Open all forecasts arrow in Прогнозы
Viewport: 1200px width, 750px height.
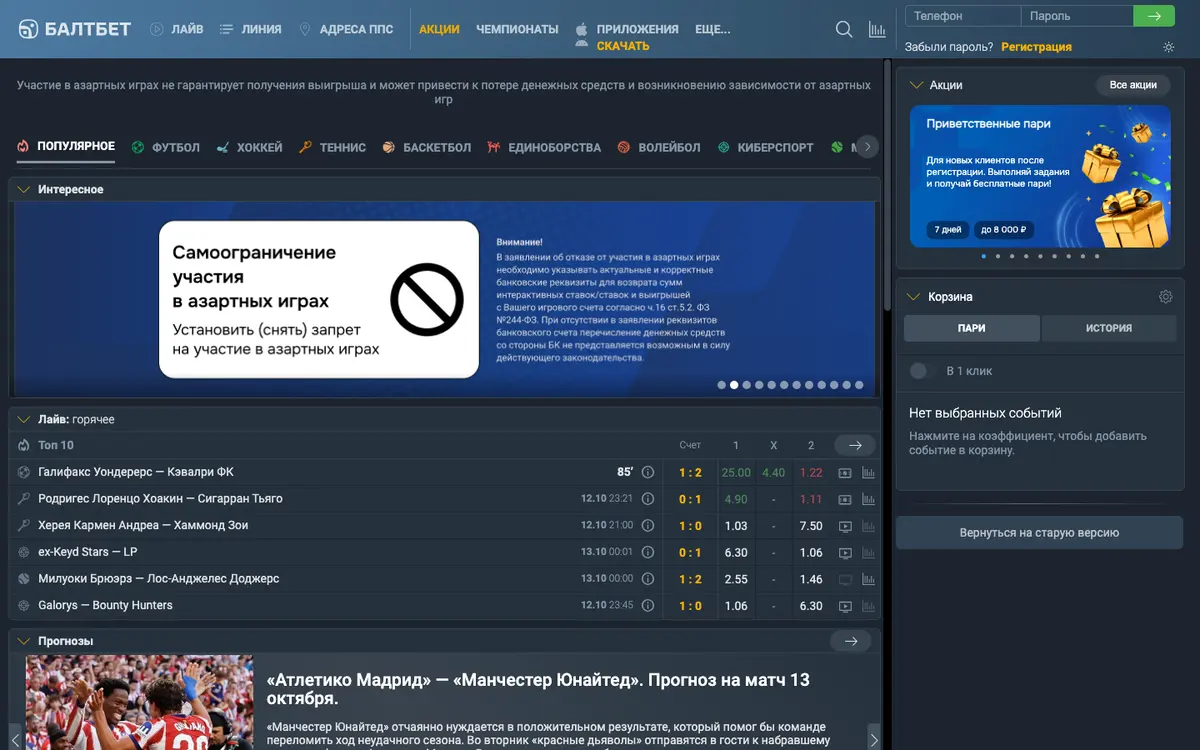(x=851, y=641)
